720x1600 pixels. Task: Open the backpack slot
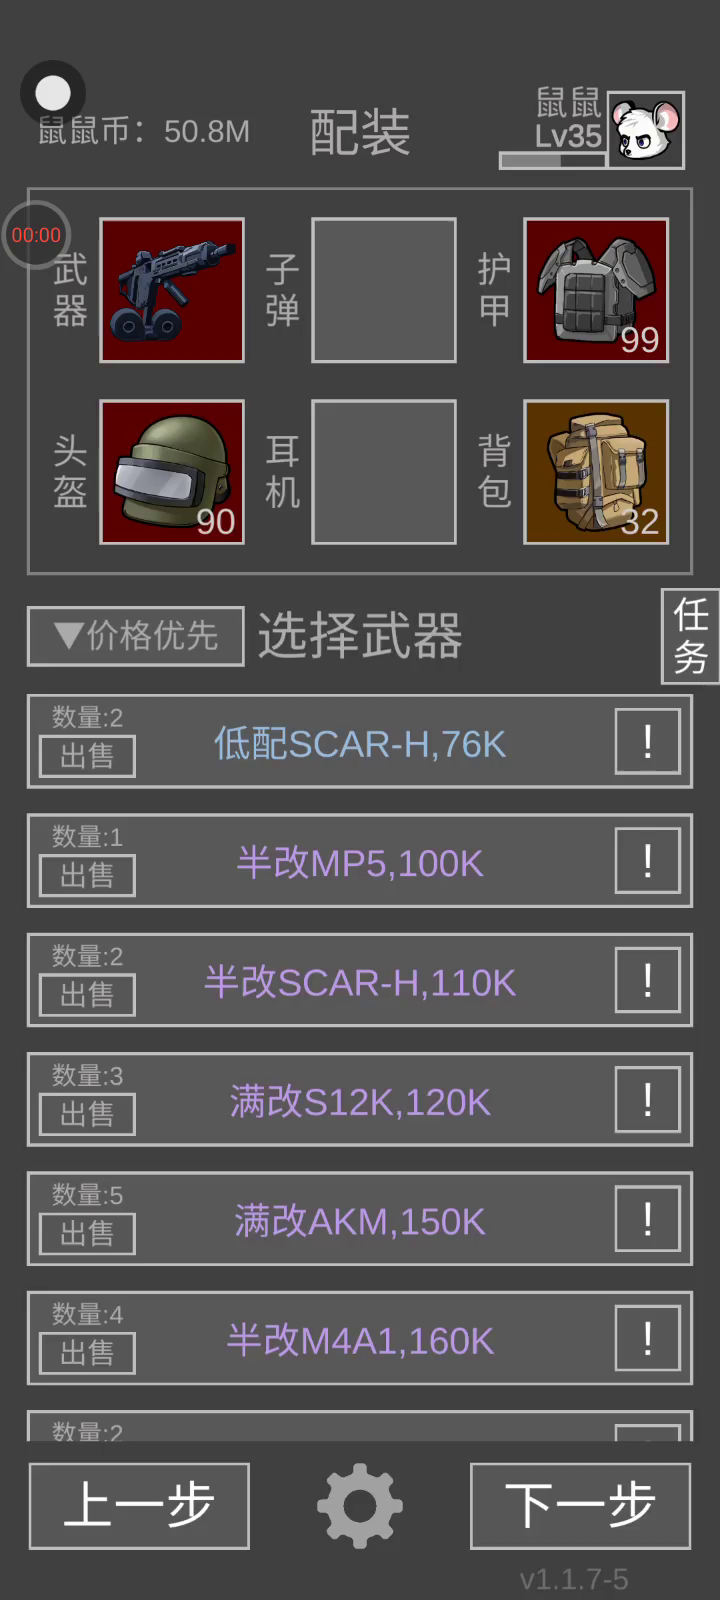[x=596, y=472]
